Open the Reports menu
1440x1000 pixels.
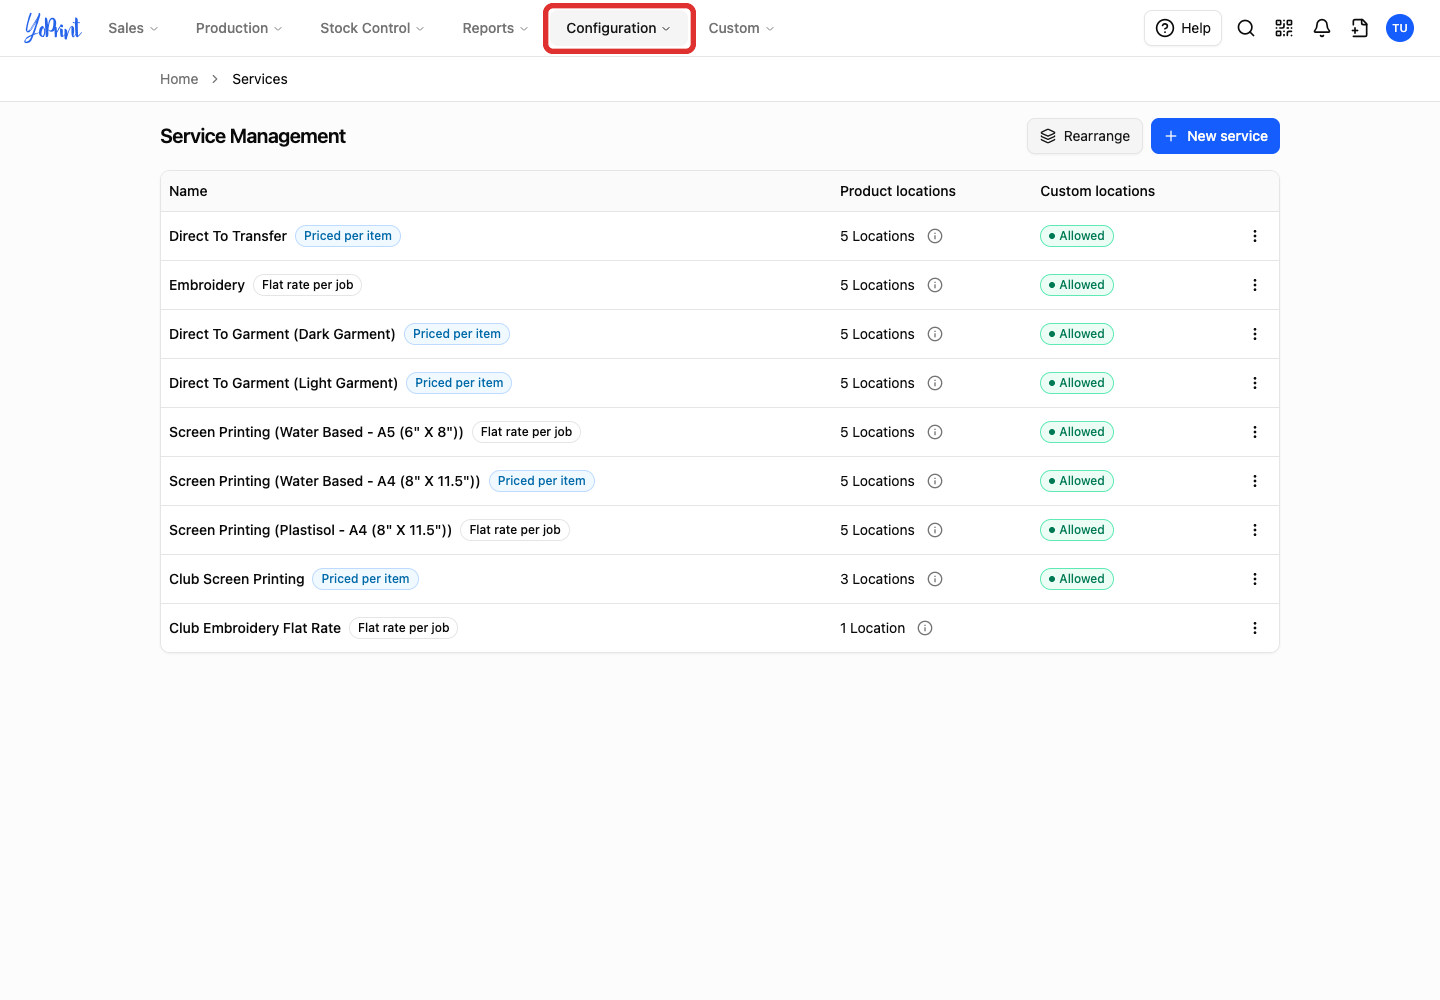(495, 28)
